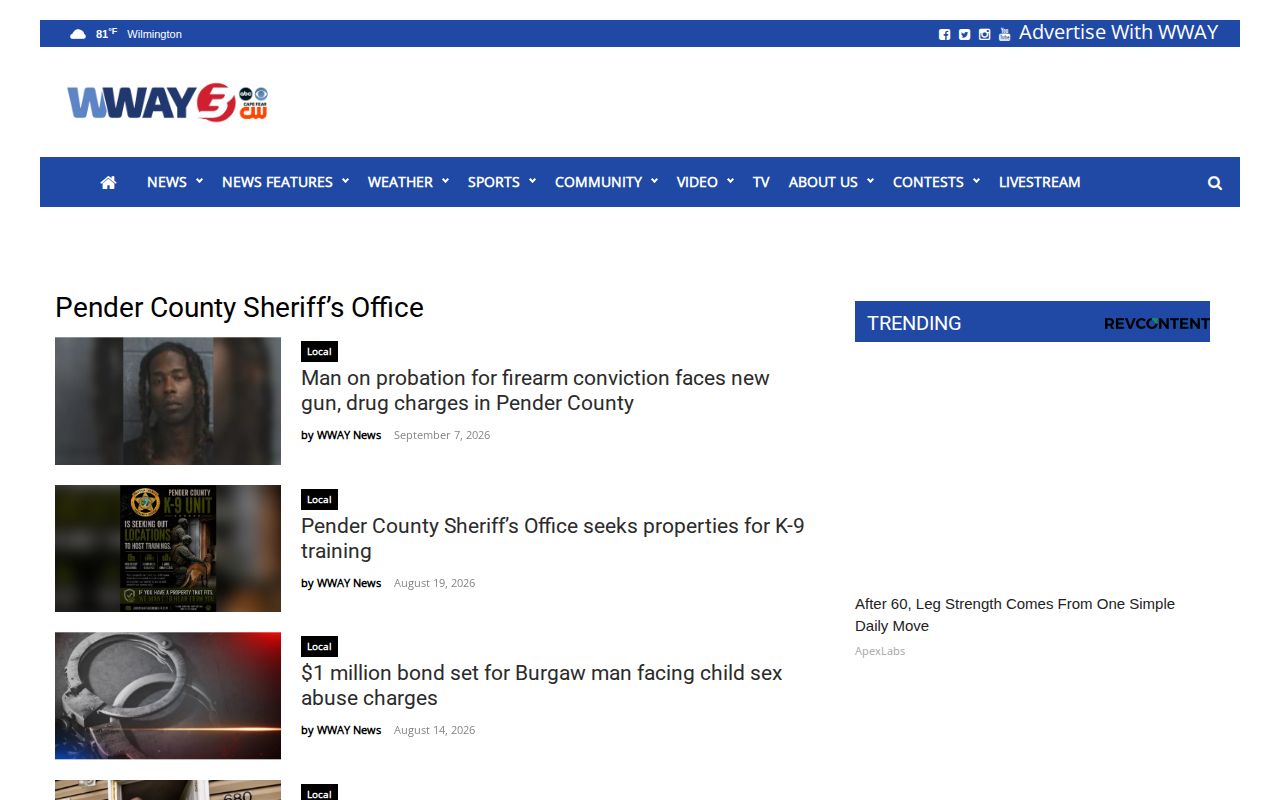Open the News Features menu item

point(277,182)
